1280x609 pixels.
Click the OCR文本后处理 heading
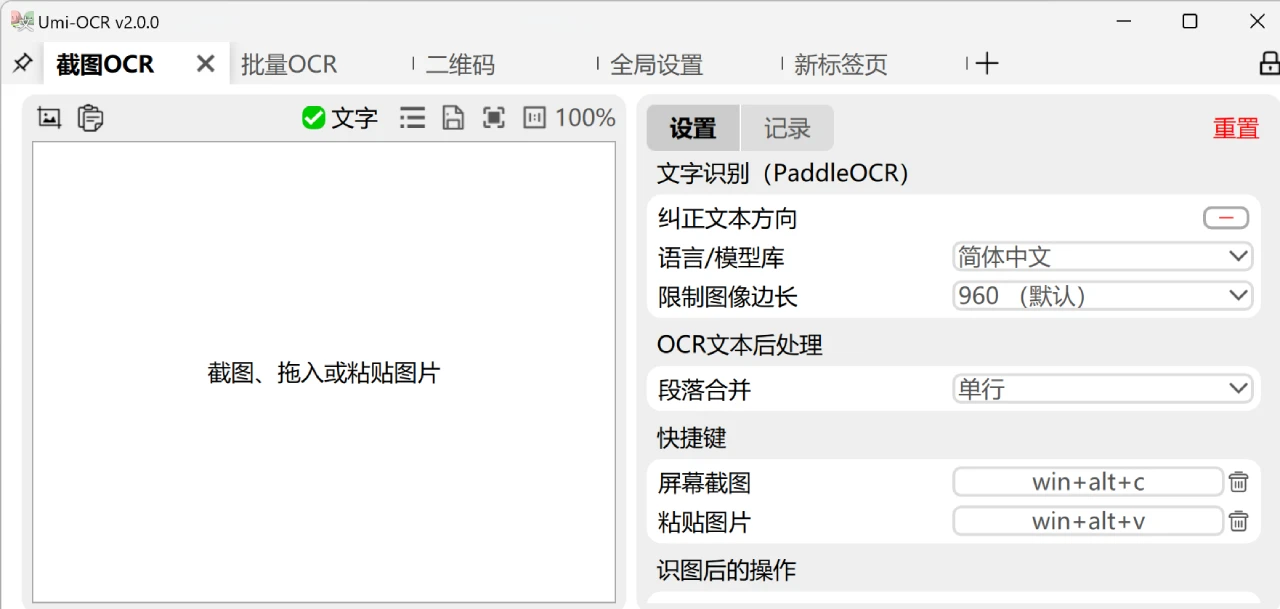[740, 345]
